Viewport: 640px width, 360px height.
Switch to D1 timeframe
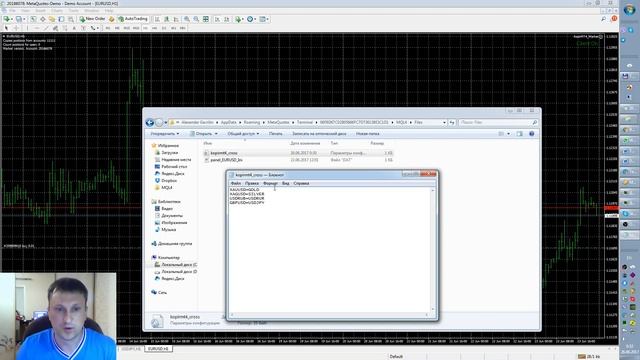[164, 28]
